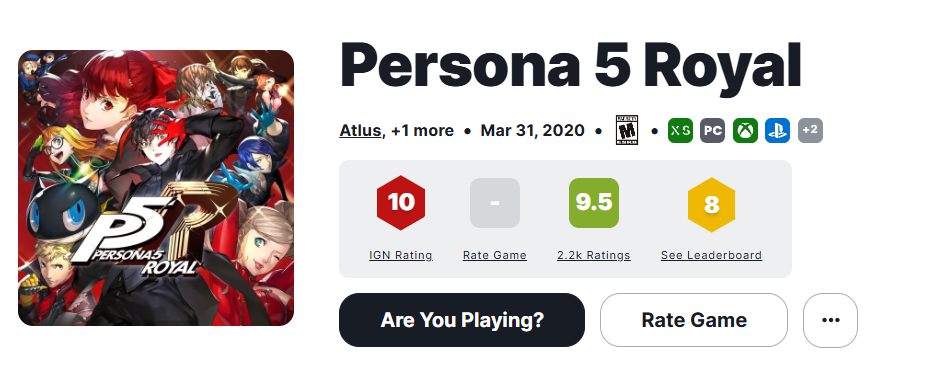
Task: Click the gray dash rate game box
Action: pyautogui.click(x=495, y=203)
